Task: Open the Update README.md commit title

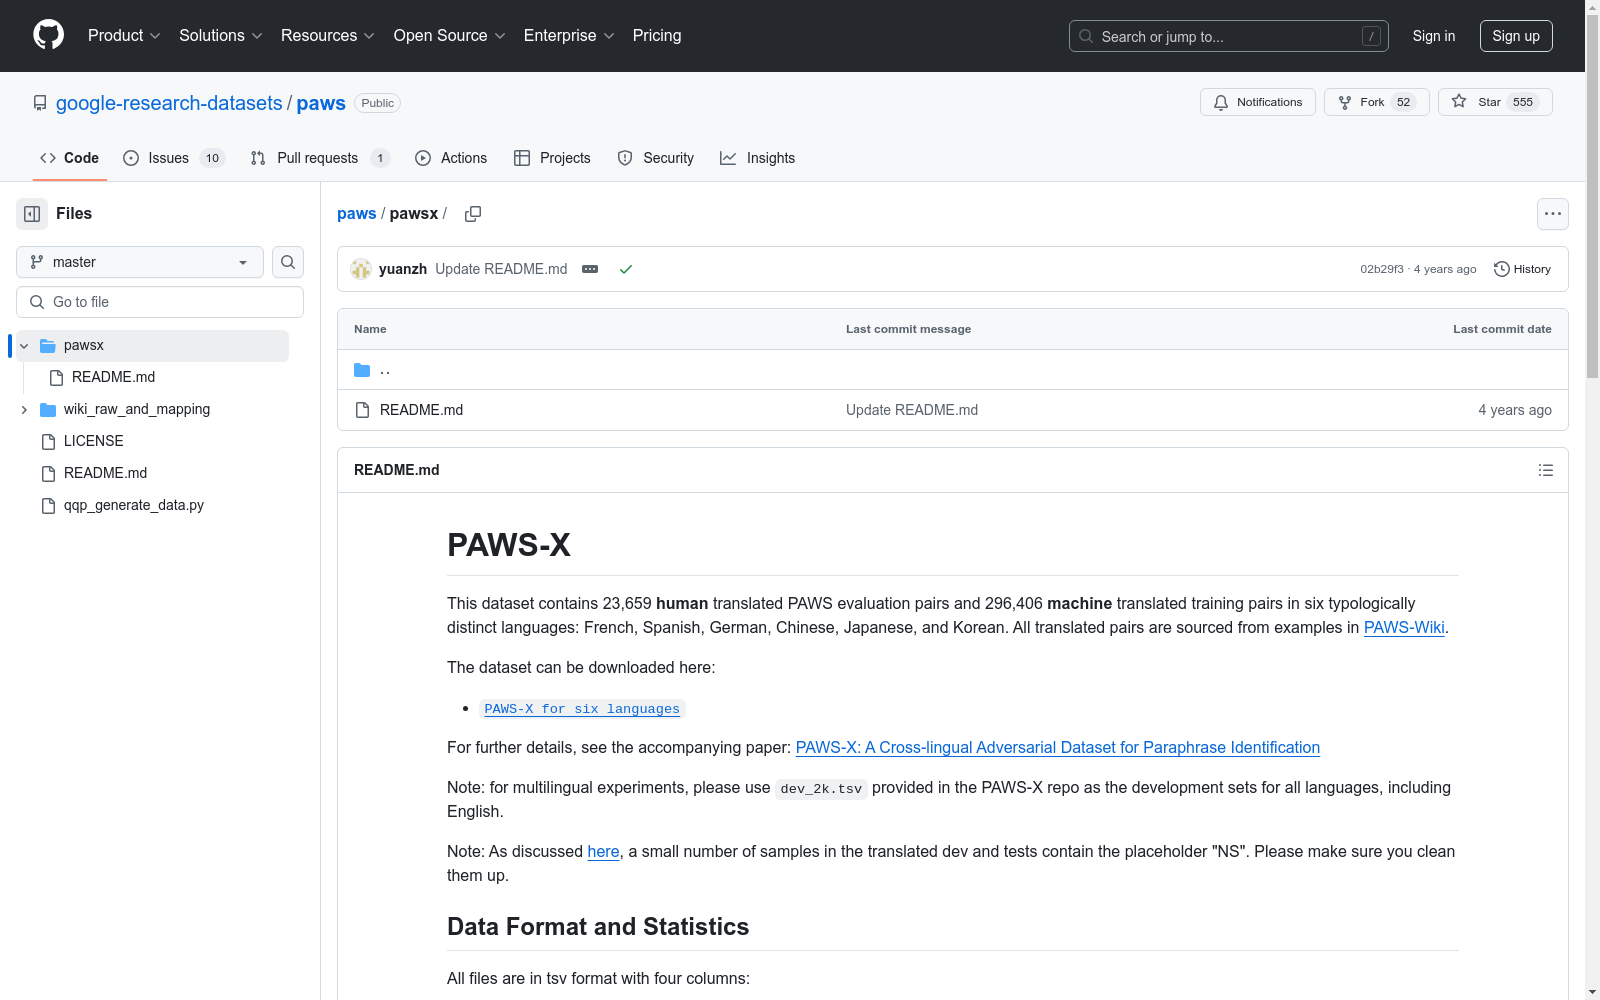Action: 501,269
